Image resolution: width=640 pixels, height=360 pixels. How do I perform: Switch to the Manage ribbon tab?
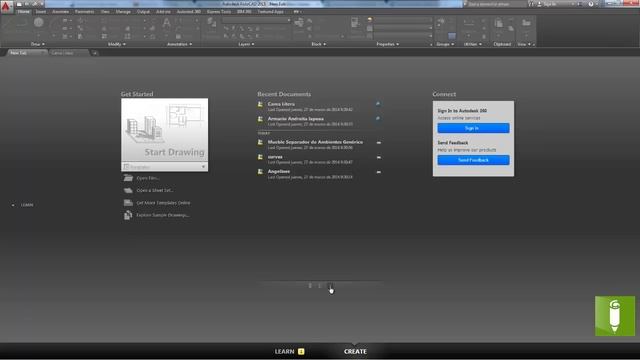click(123, 11)
